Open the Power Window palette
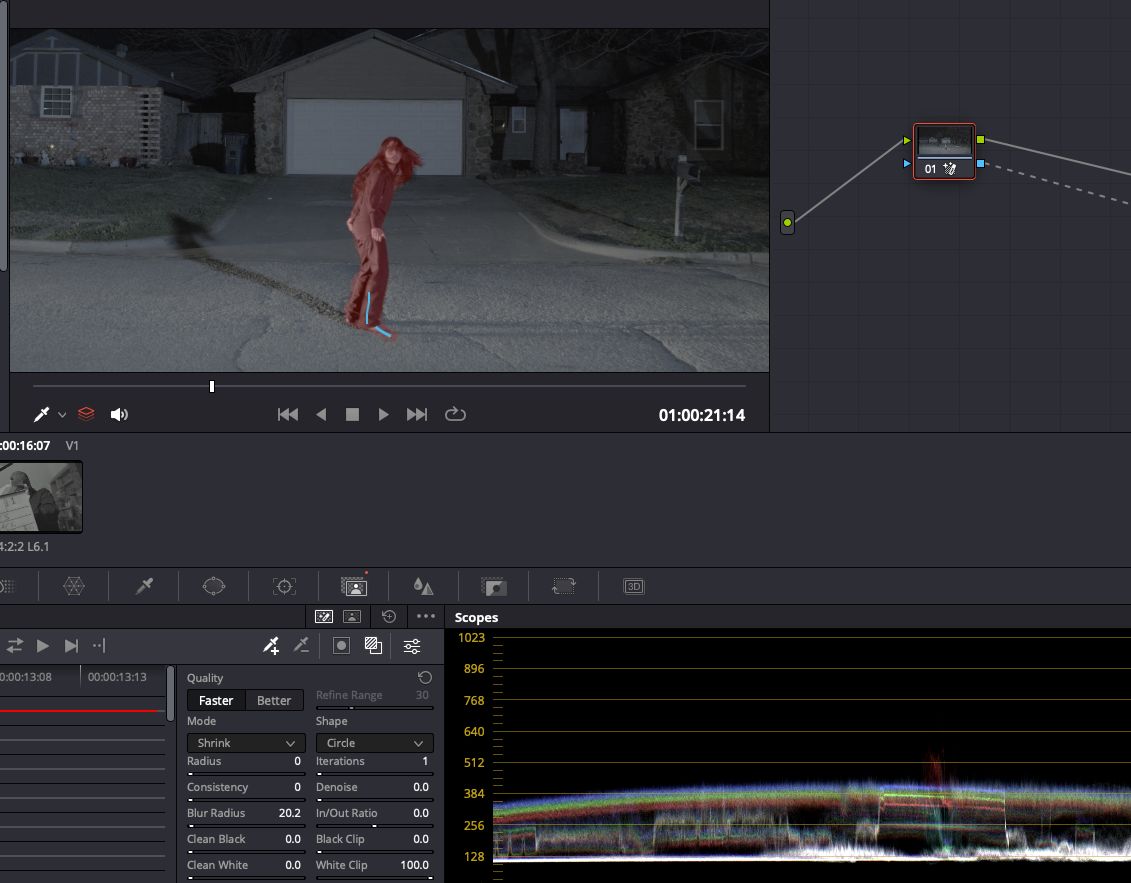 [214, 587]
